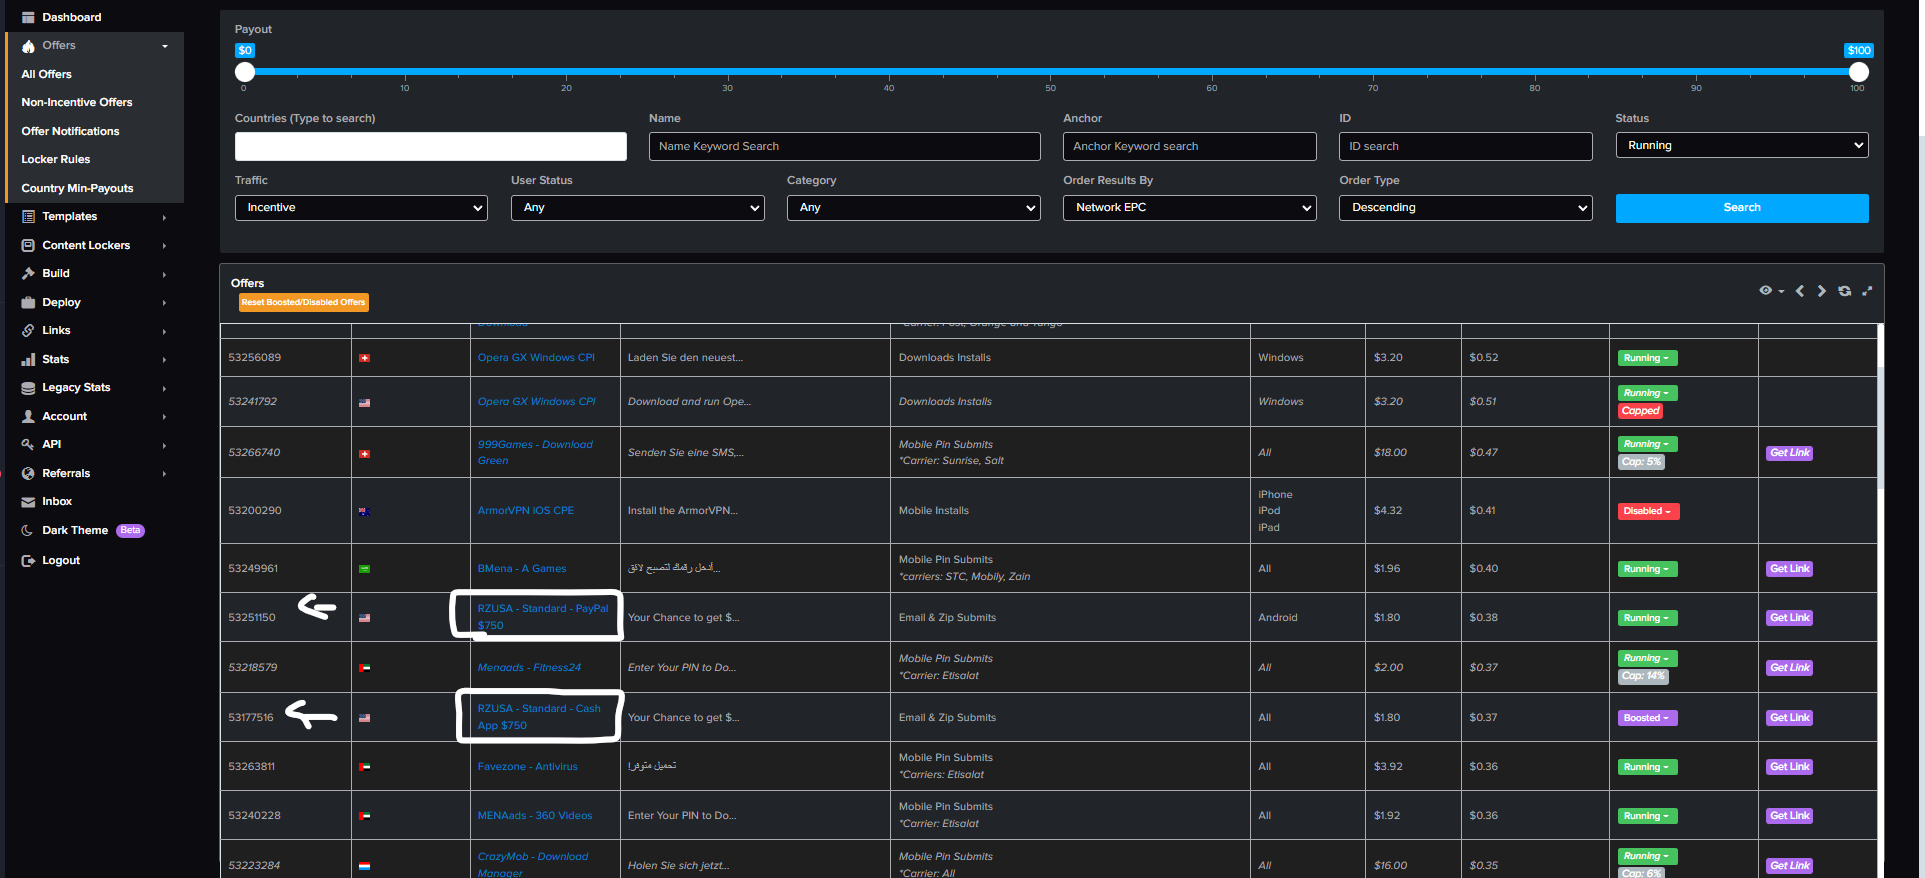The height and width of the screenshot is (878, 1925).
Task: Click the Account person icon
Action: (x=28, y=416)
